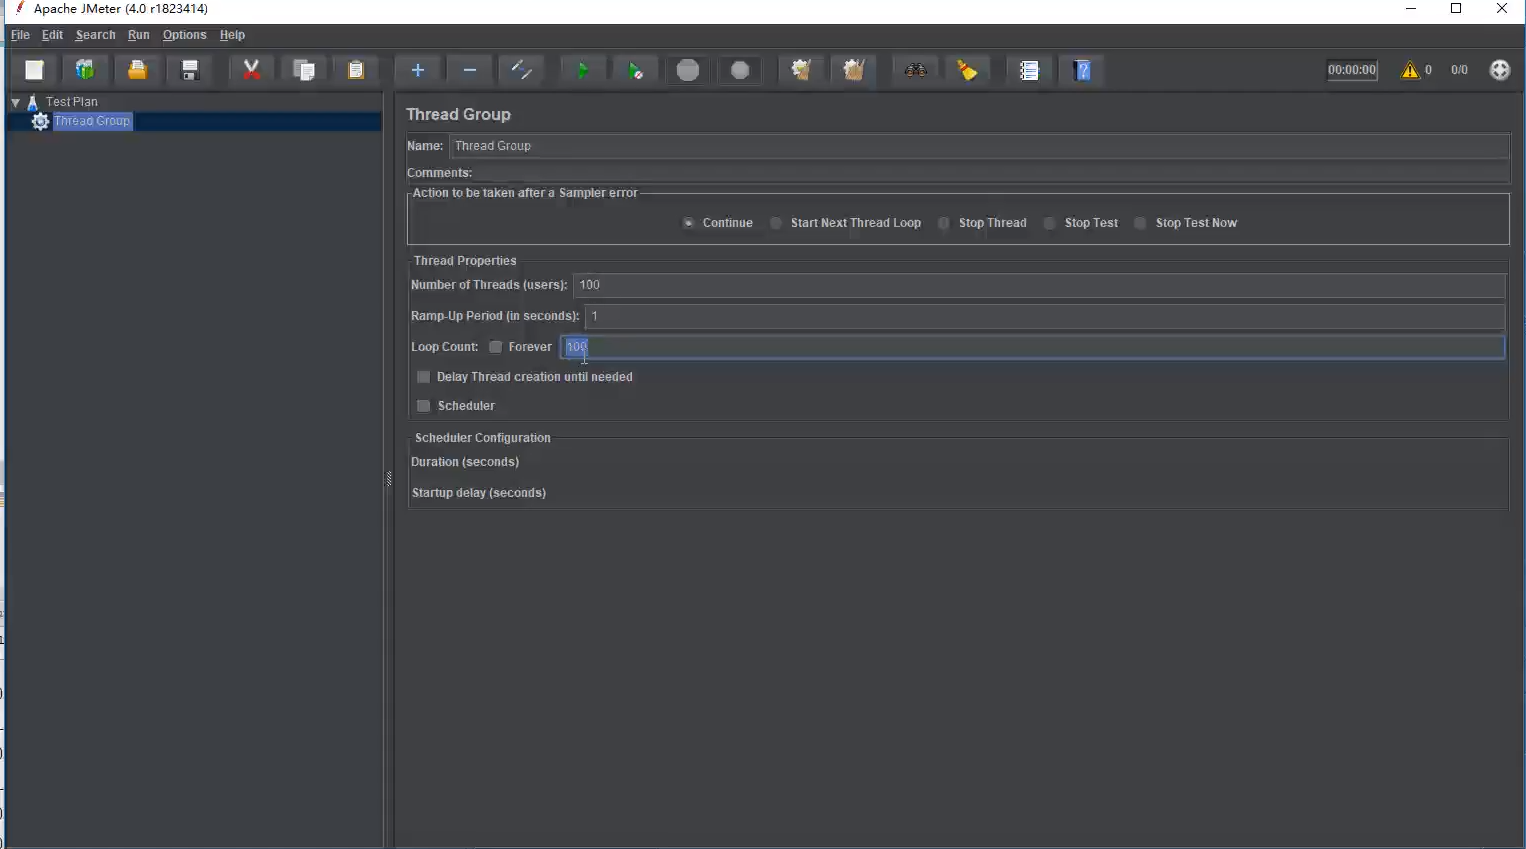
Task: Paste using the clipboard icon
Action: coord(356,70)
